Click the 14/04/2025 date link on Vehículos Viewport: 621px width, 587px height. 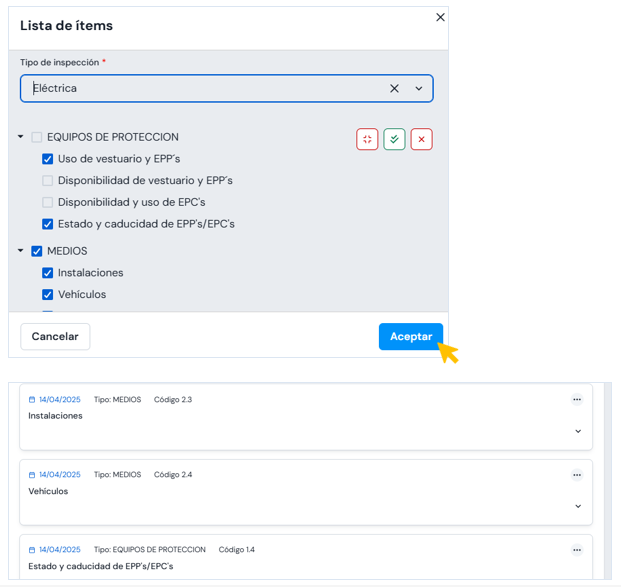59,475
